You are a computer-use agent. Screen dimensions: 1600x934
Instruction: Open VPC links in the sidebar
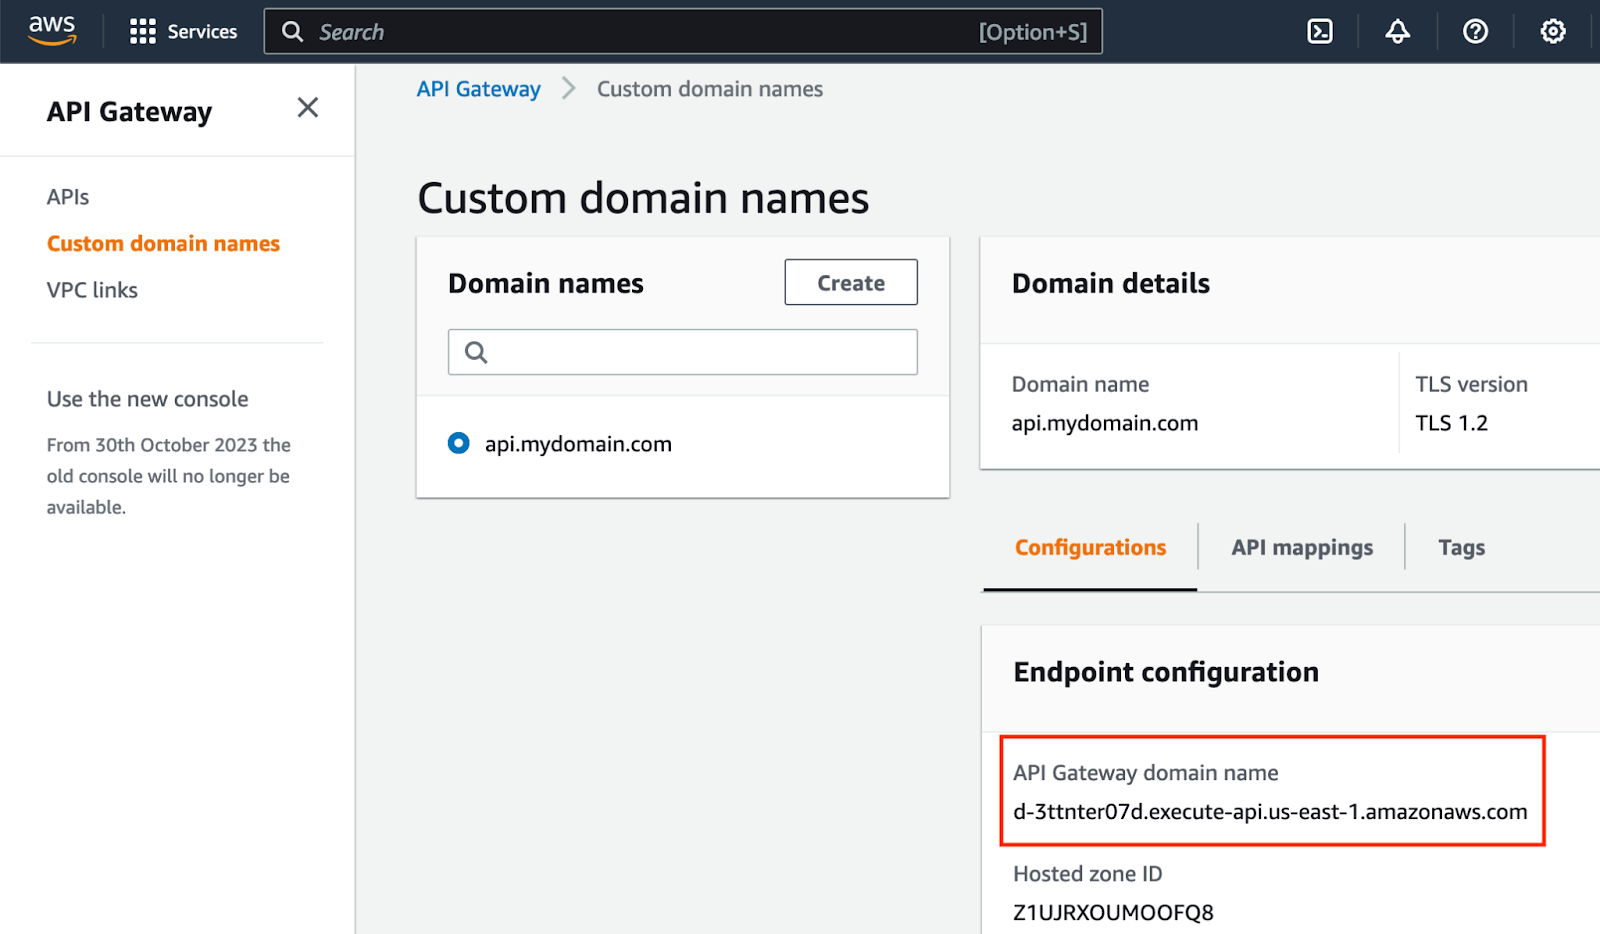pos(92,290)
